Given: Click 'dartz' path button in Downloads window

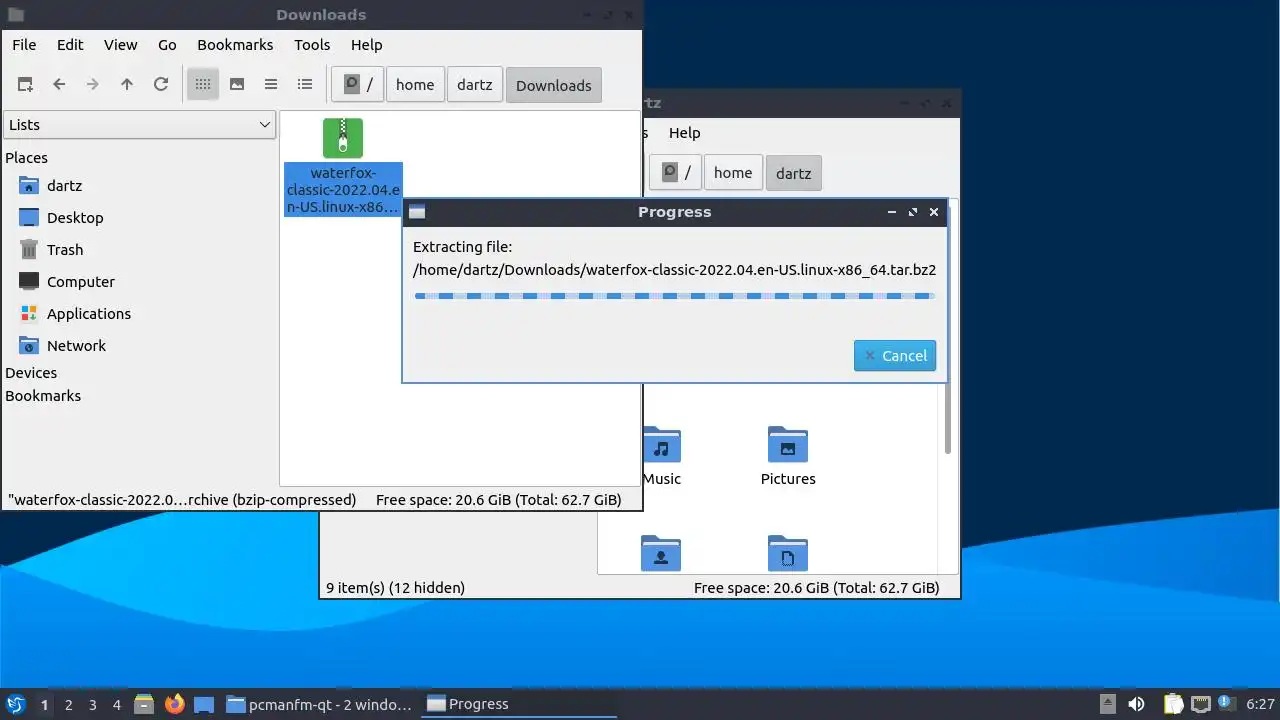Looking at the screenshot, I should [475, 85].
